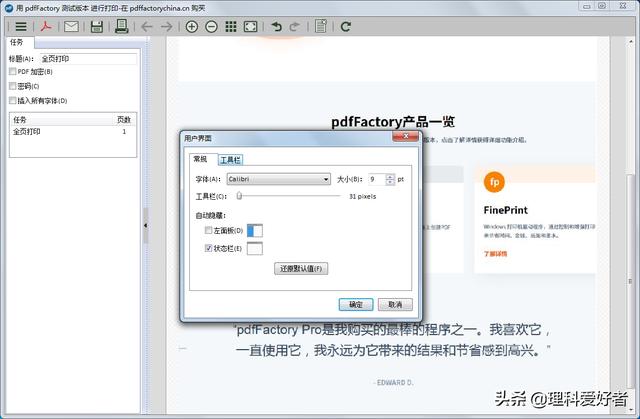
Task: Enable the 密码 checkbox
Action: pos(13,86)
